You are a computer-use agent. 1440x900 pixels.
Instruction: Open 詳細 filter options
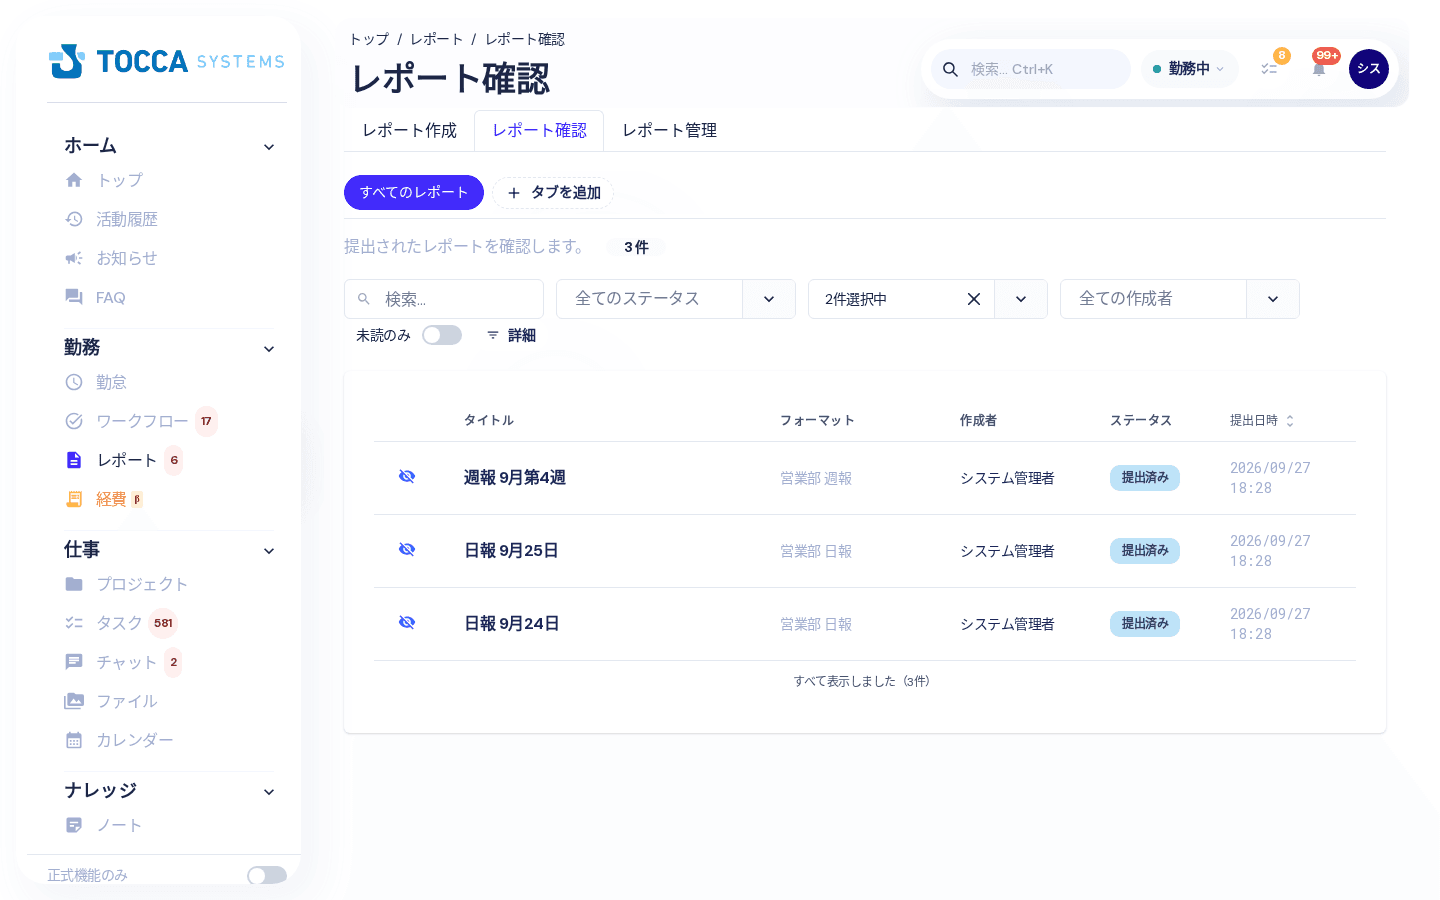click(511, 335)
